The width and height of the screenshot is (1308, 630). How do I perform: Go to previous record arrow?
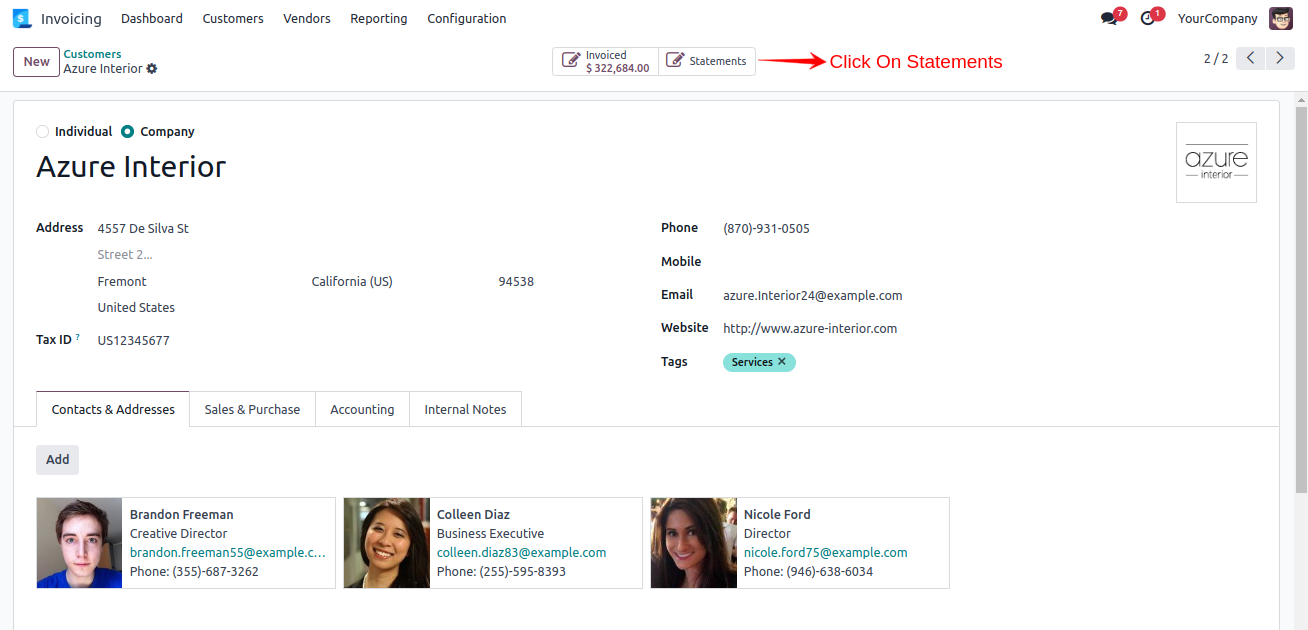tap(1251, 59)
